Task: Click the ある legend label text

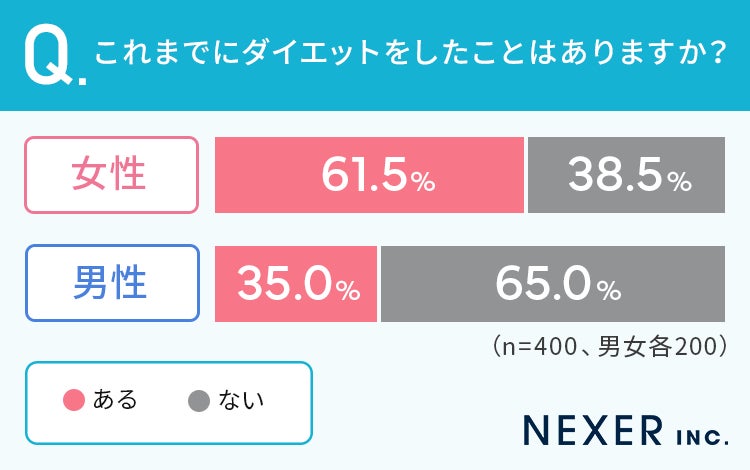Action: pos(115,400)
